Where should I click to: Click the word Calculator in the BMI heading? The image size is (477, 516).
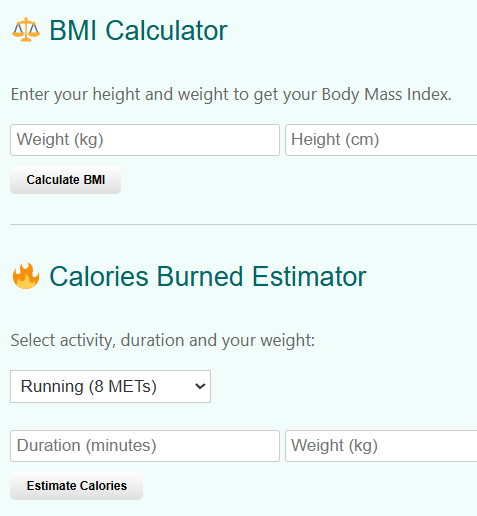(166, 31)
